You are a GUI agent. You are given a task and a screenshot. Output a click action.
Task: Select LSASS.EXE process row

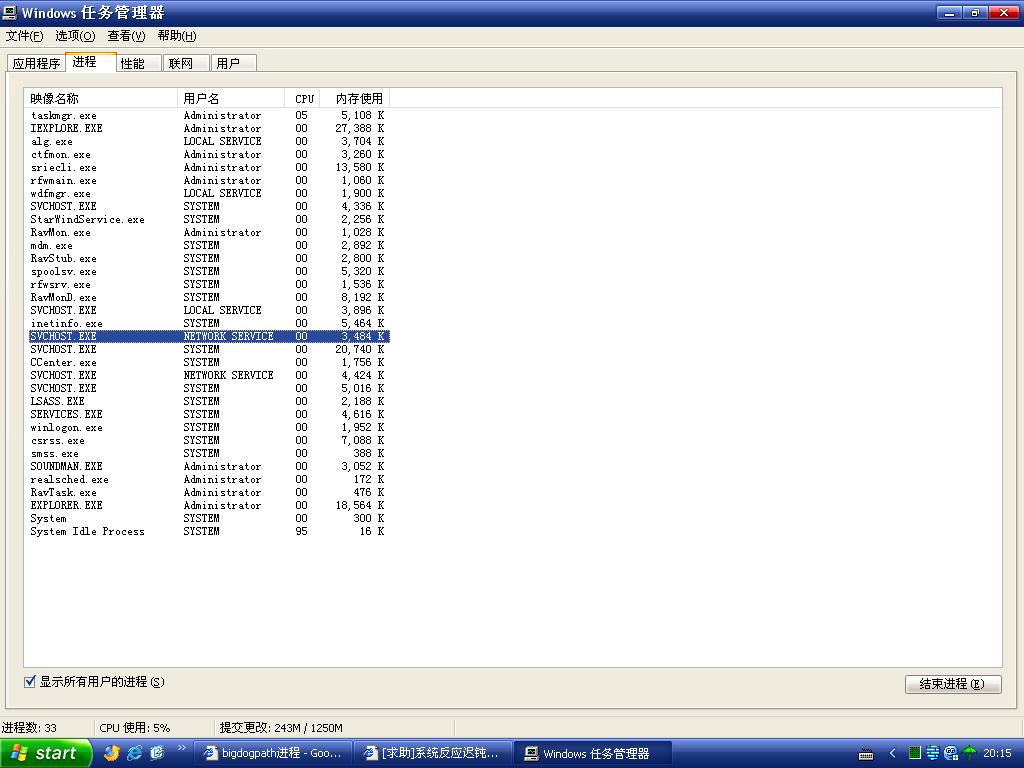pyautogui.click(x=209, y=402)
